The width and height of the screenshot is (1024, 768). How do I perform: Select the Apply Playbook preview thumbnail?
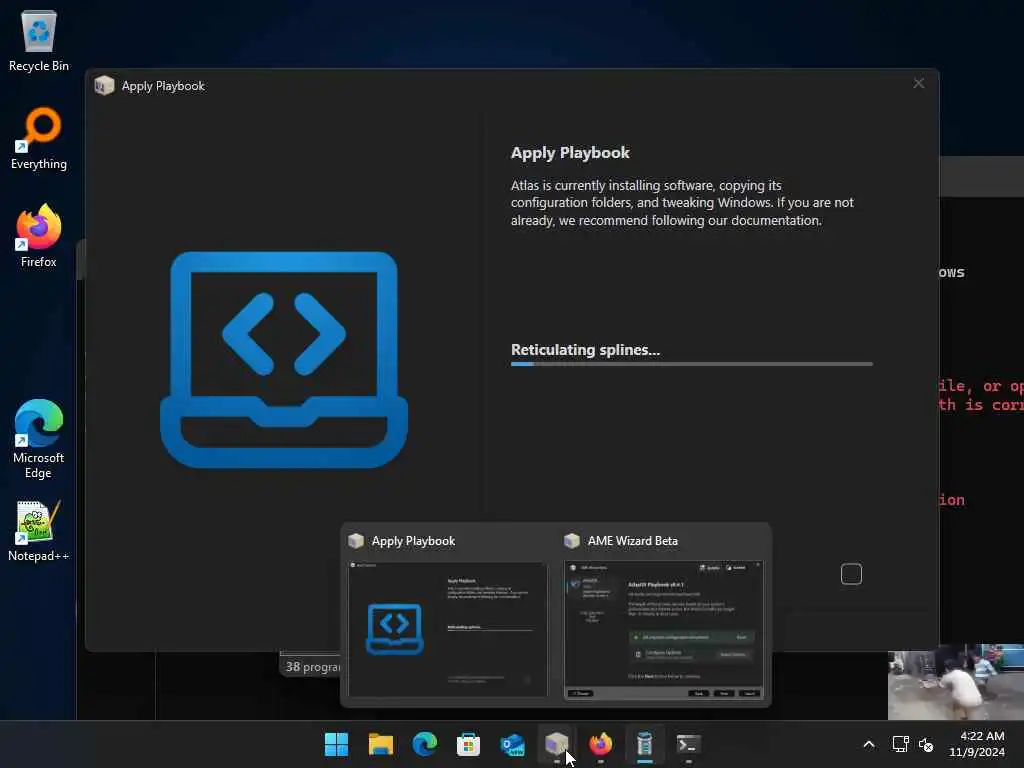tap(448, 629)
